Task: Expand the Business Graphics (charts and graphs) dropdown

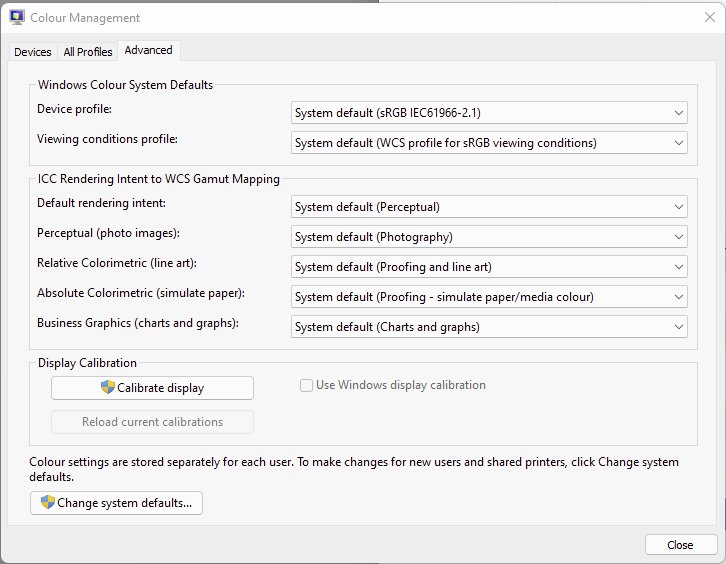Action: (489, 327)
